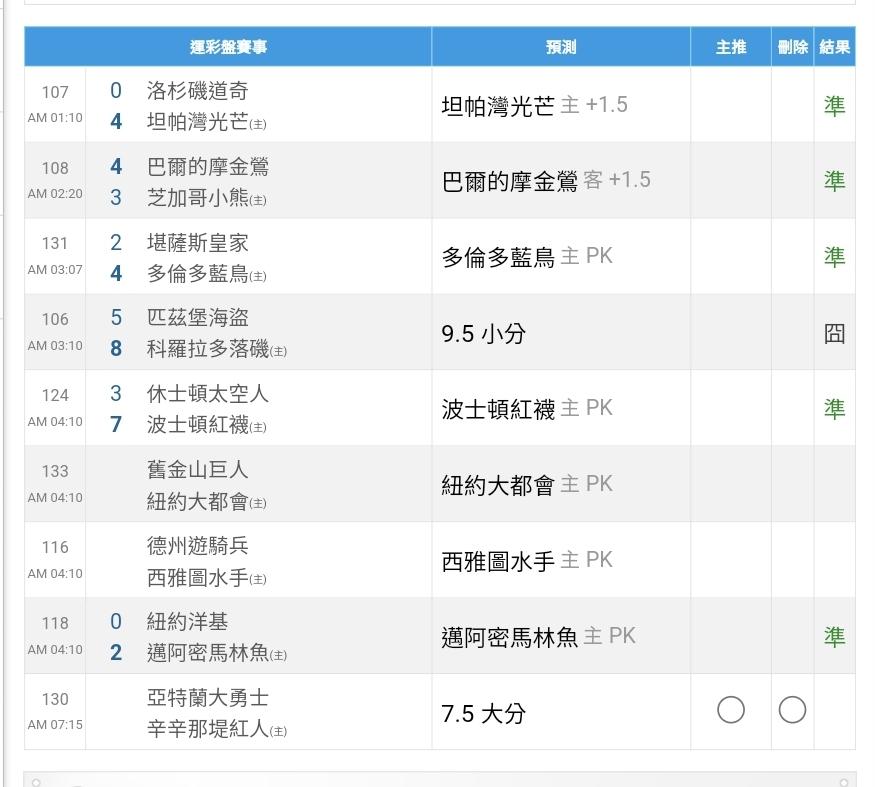875x787 pixels.
Task: Click team name 巴爾的摩金鶯 in game 108 matchup
Action: tap(208, 166)
